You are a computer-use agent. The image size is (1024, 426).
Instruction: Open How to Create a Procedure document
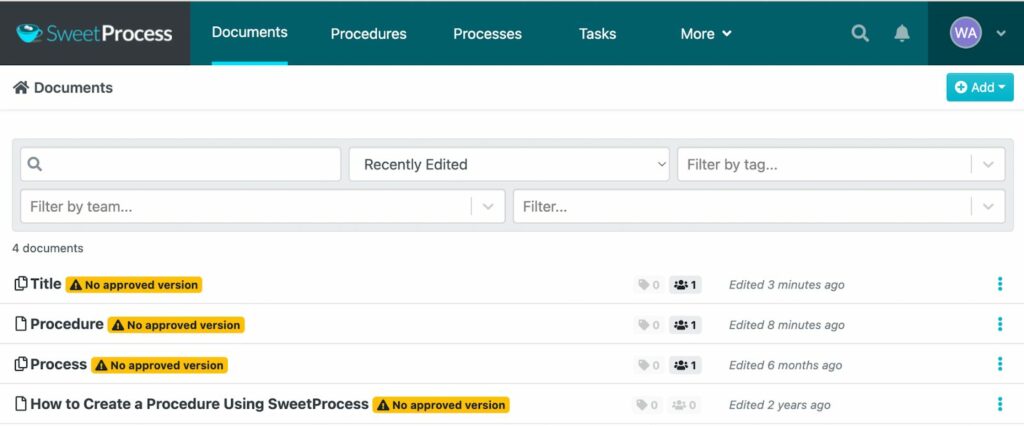pos(199,404)
